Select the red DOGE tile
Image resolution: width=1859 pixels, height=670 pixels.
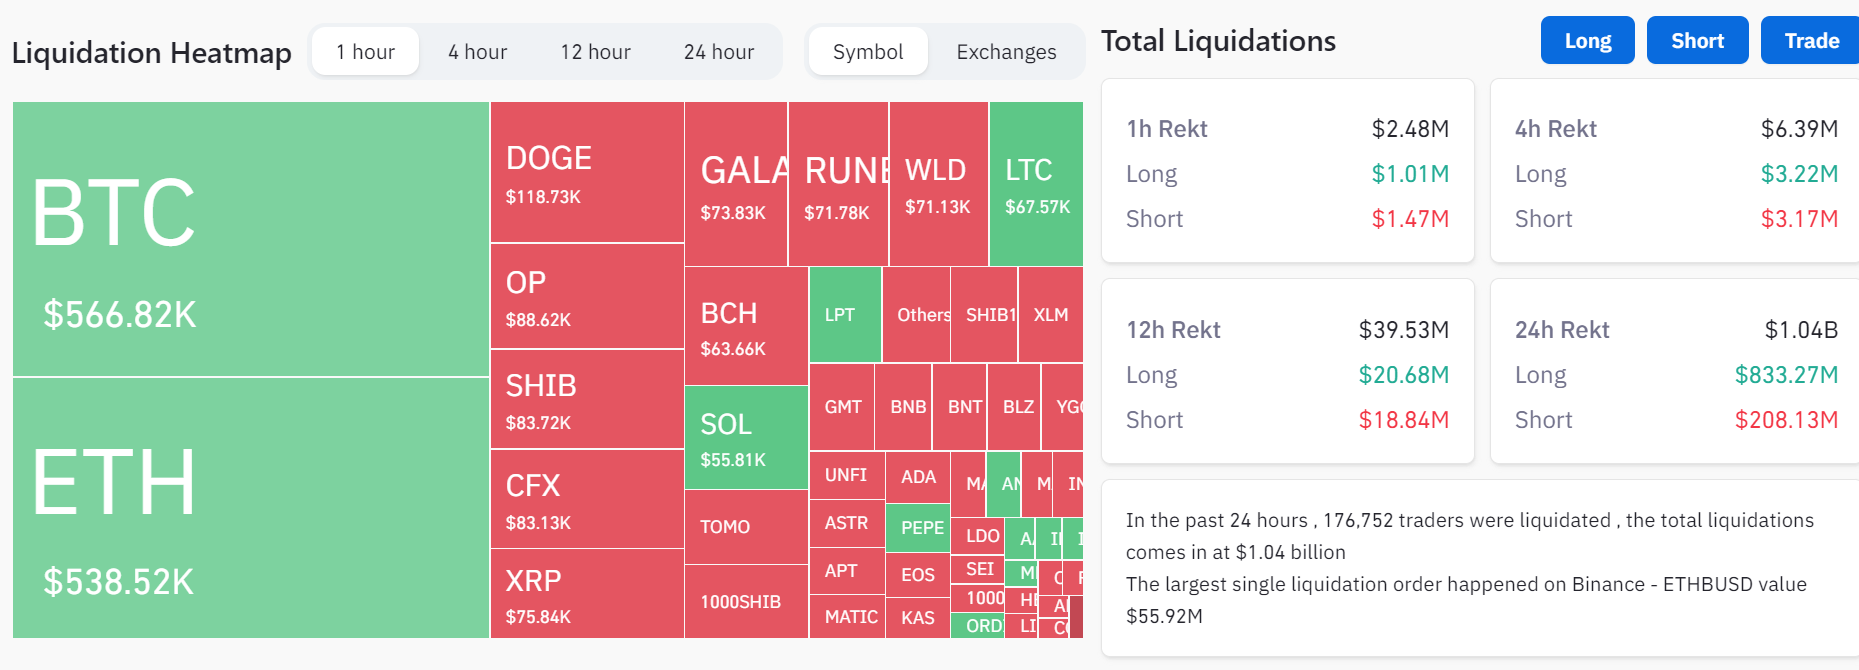click(587, 172)
